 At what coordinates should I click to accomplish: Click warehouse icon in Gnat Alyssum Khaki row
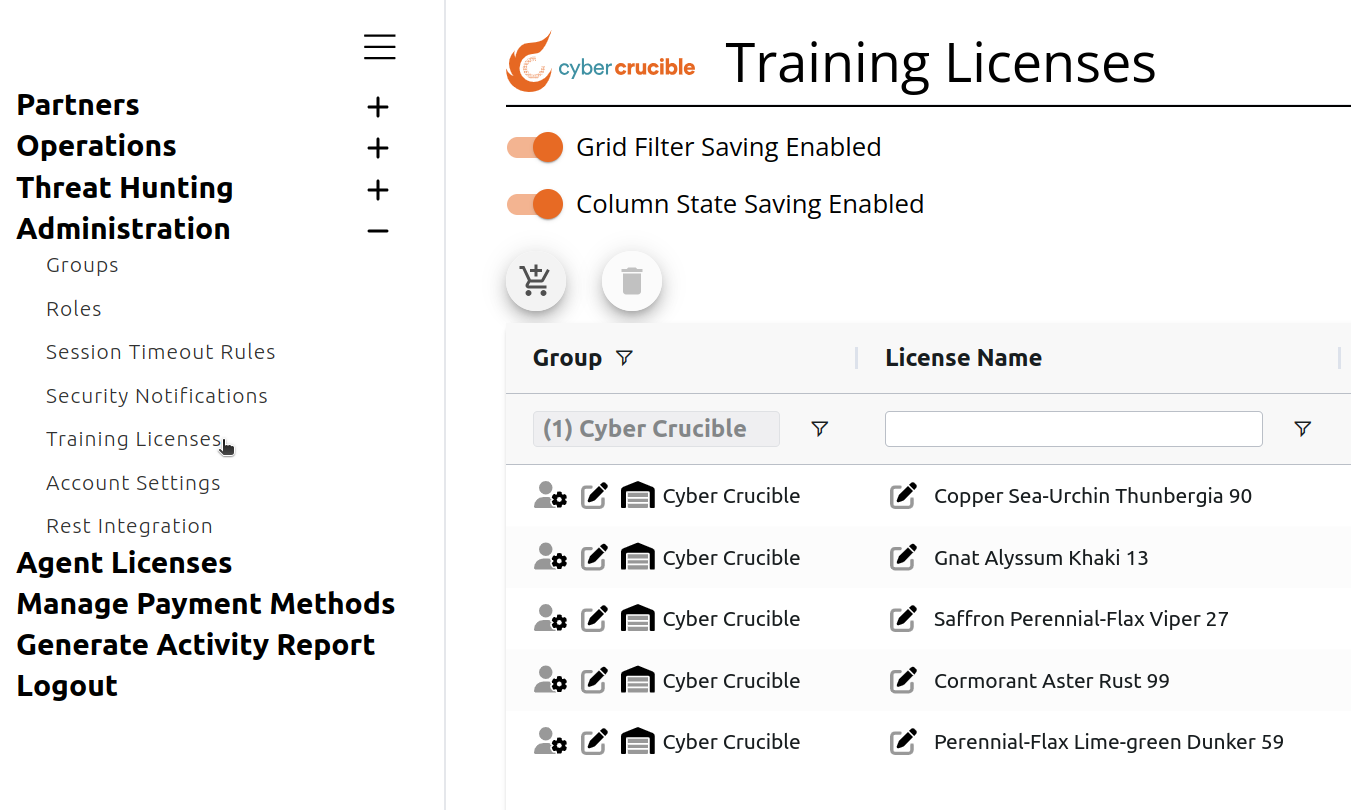(x=638, y=558)
